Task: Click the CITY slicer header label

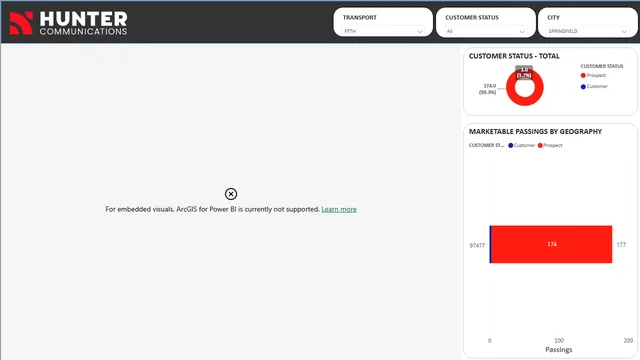Action: (553, 18)
